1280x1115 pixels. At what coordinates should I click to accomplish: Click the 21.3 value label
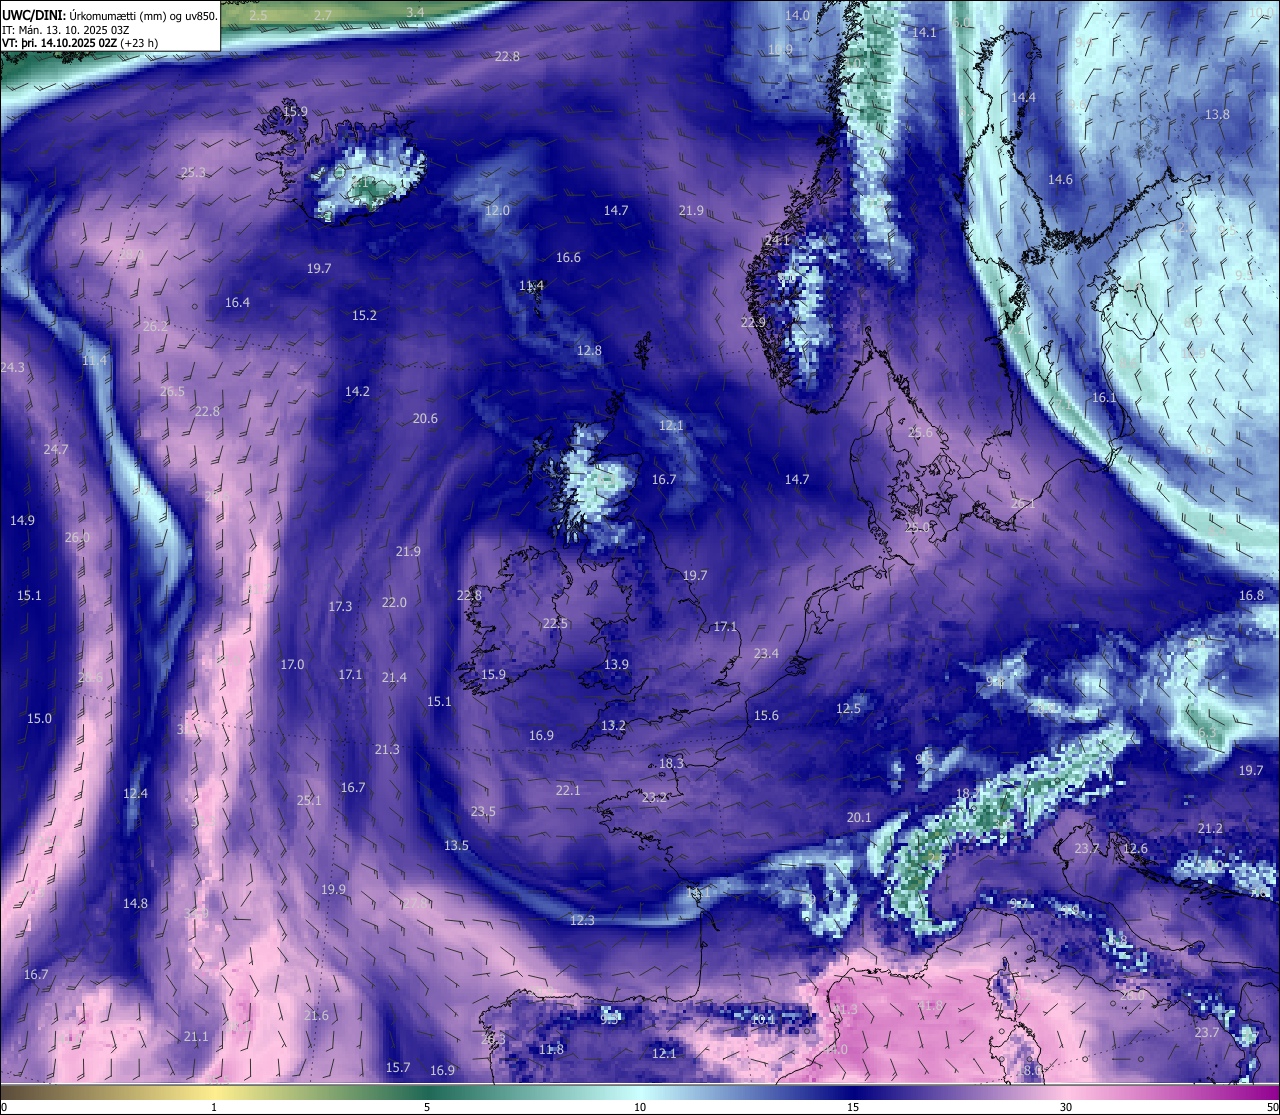tap(387, 749)
